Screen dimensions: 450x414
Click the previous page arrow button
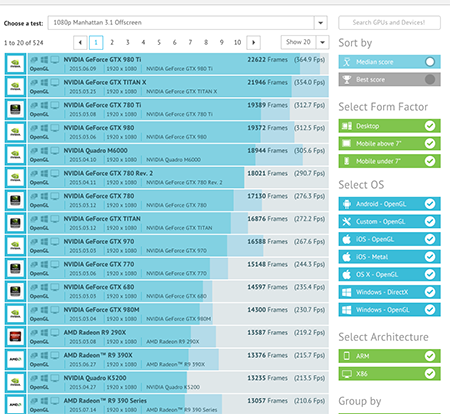[80, 42]
